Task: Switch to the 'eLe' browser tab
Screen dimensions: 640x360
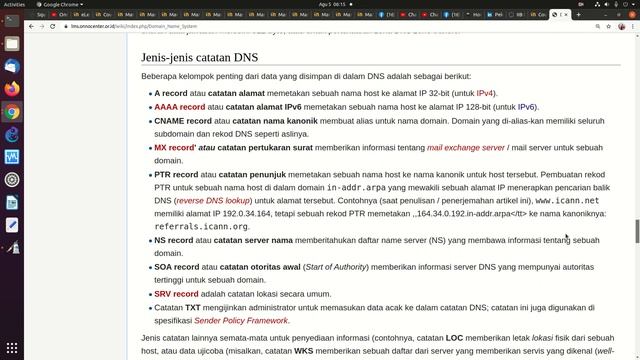Action: (81, 15)
